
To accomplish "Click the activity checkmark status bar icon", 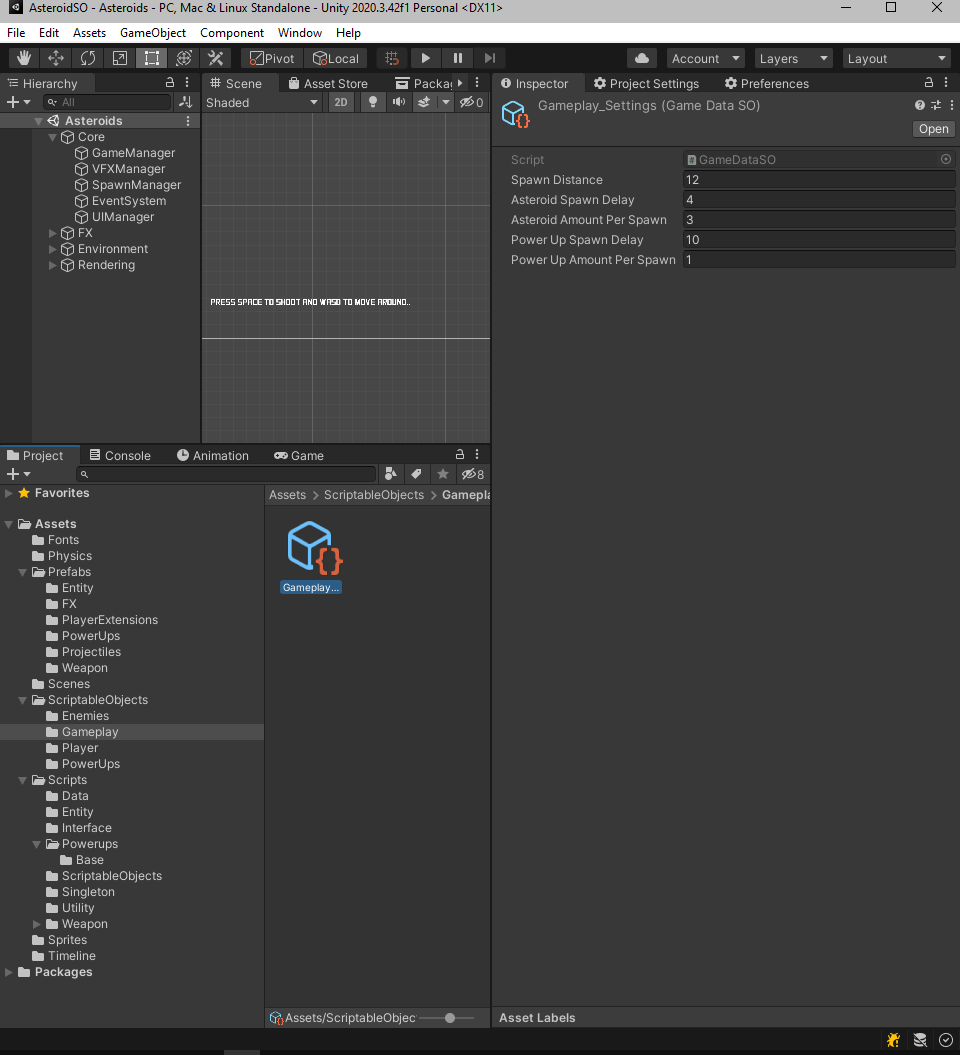I will pyautogui.click(x=945, y=1040).
